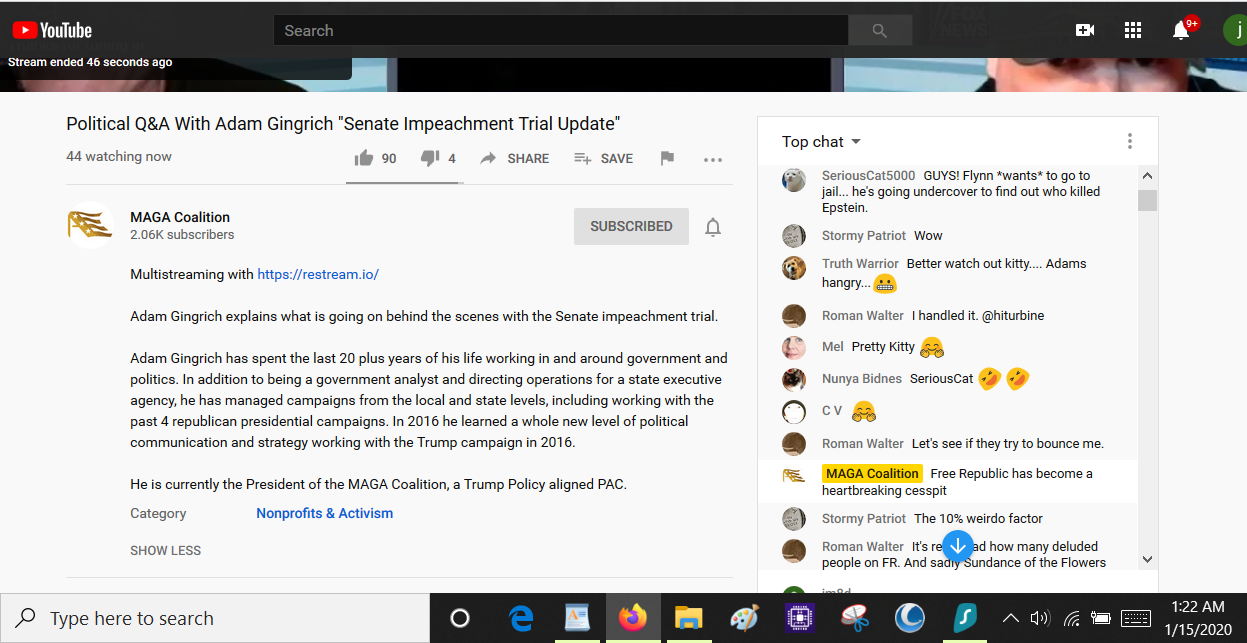Click Truth Warrior's dog avatar
The image size is (1247, 643).
tap(794, 268)
